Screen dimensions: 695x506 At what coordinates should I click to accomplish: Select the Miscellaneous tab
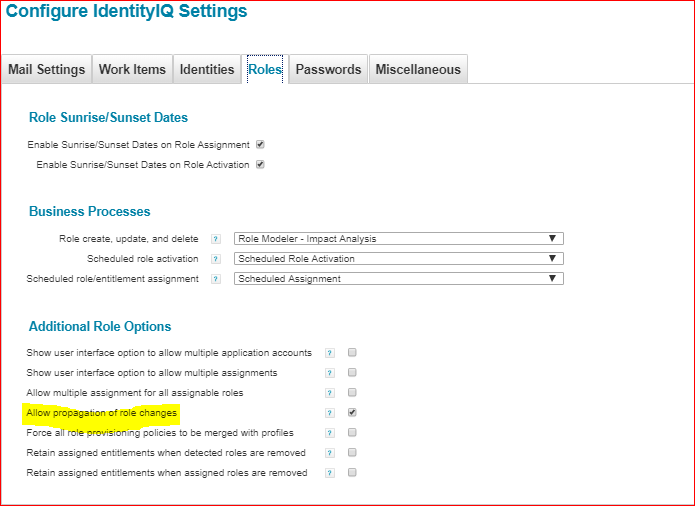(418, 69)
